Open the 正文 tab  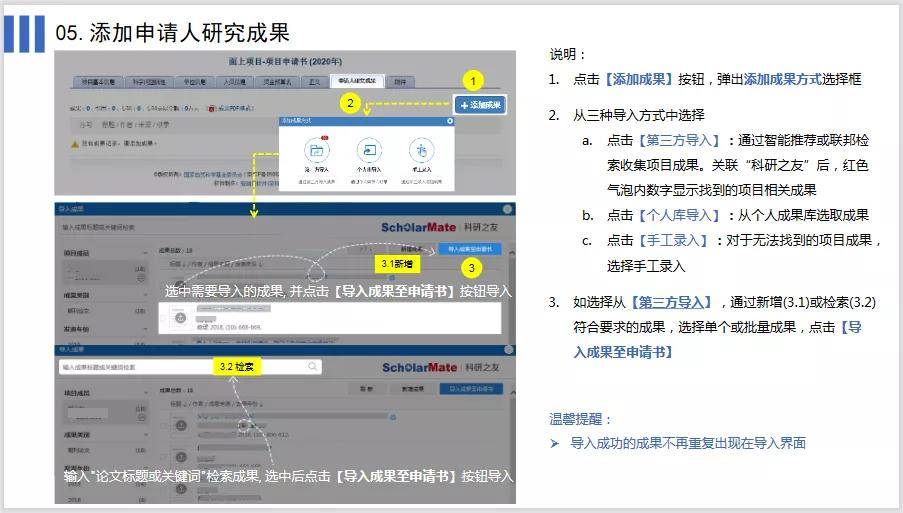[314, 82]
